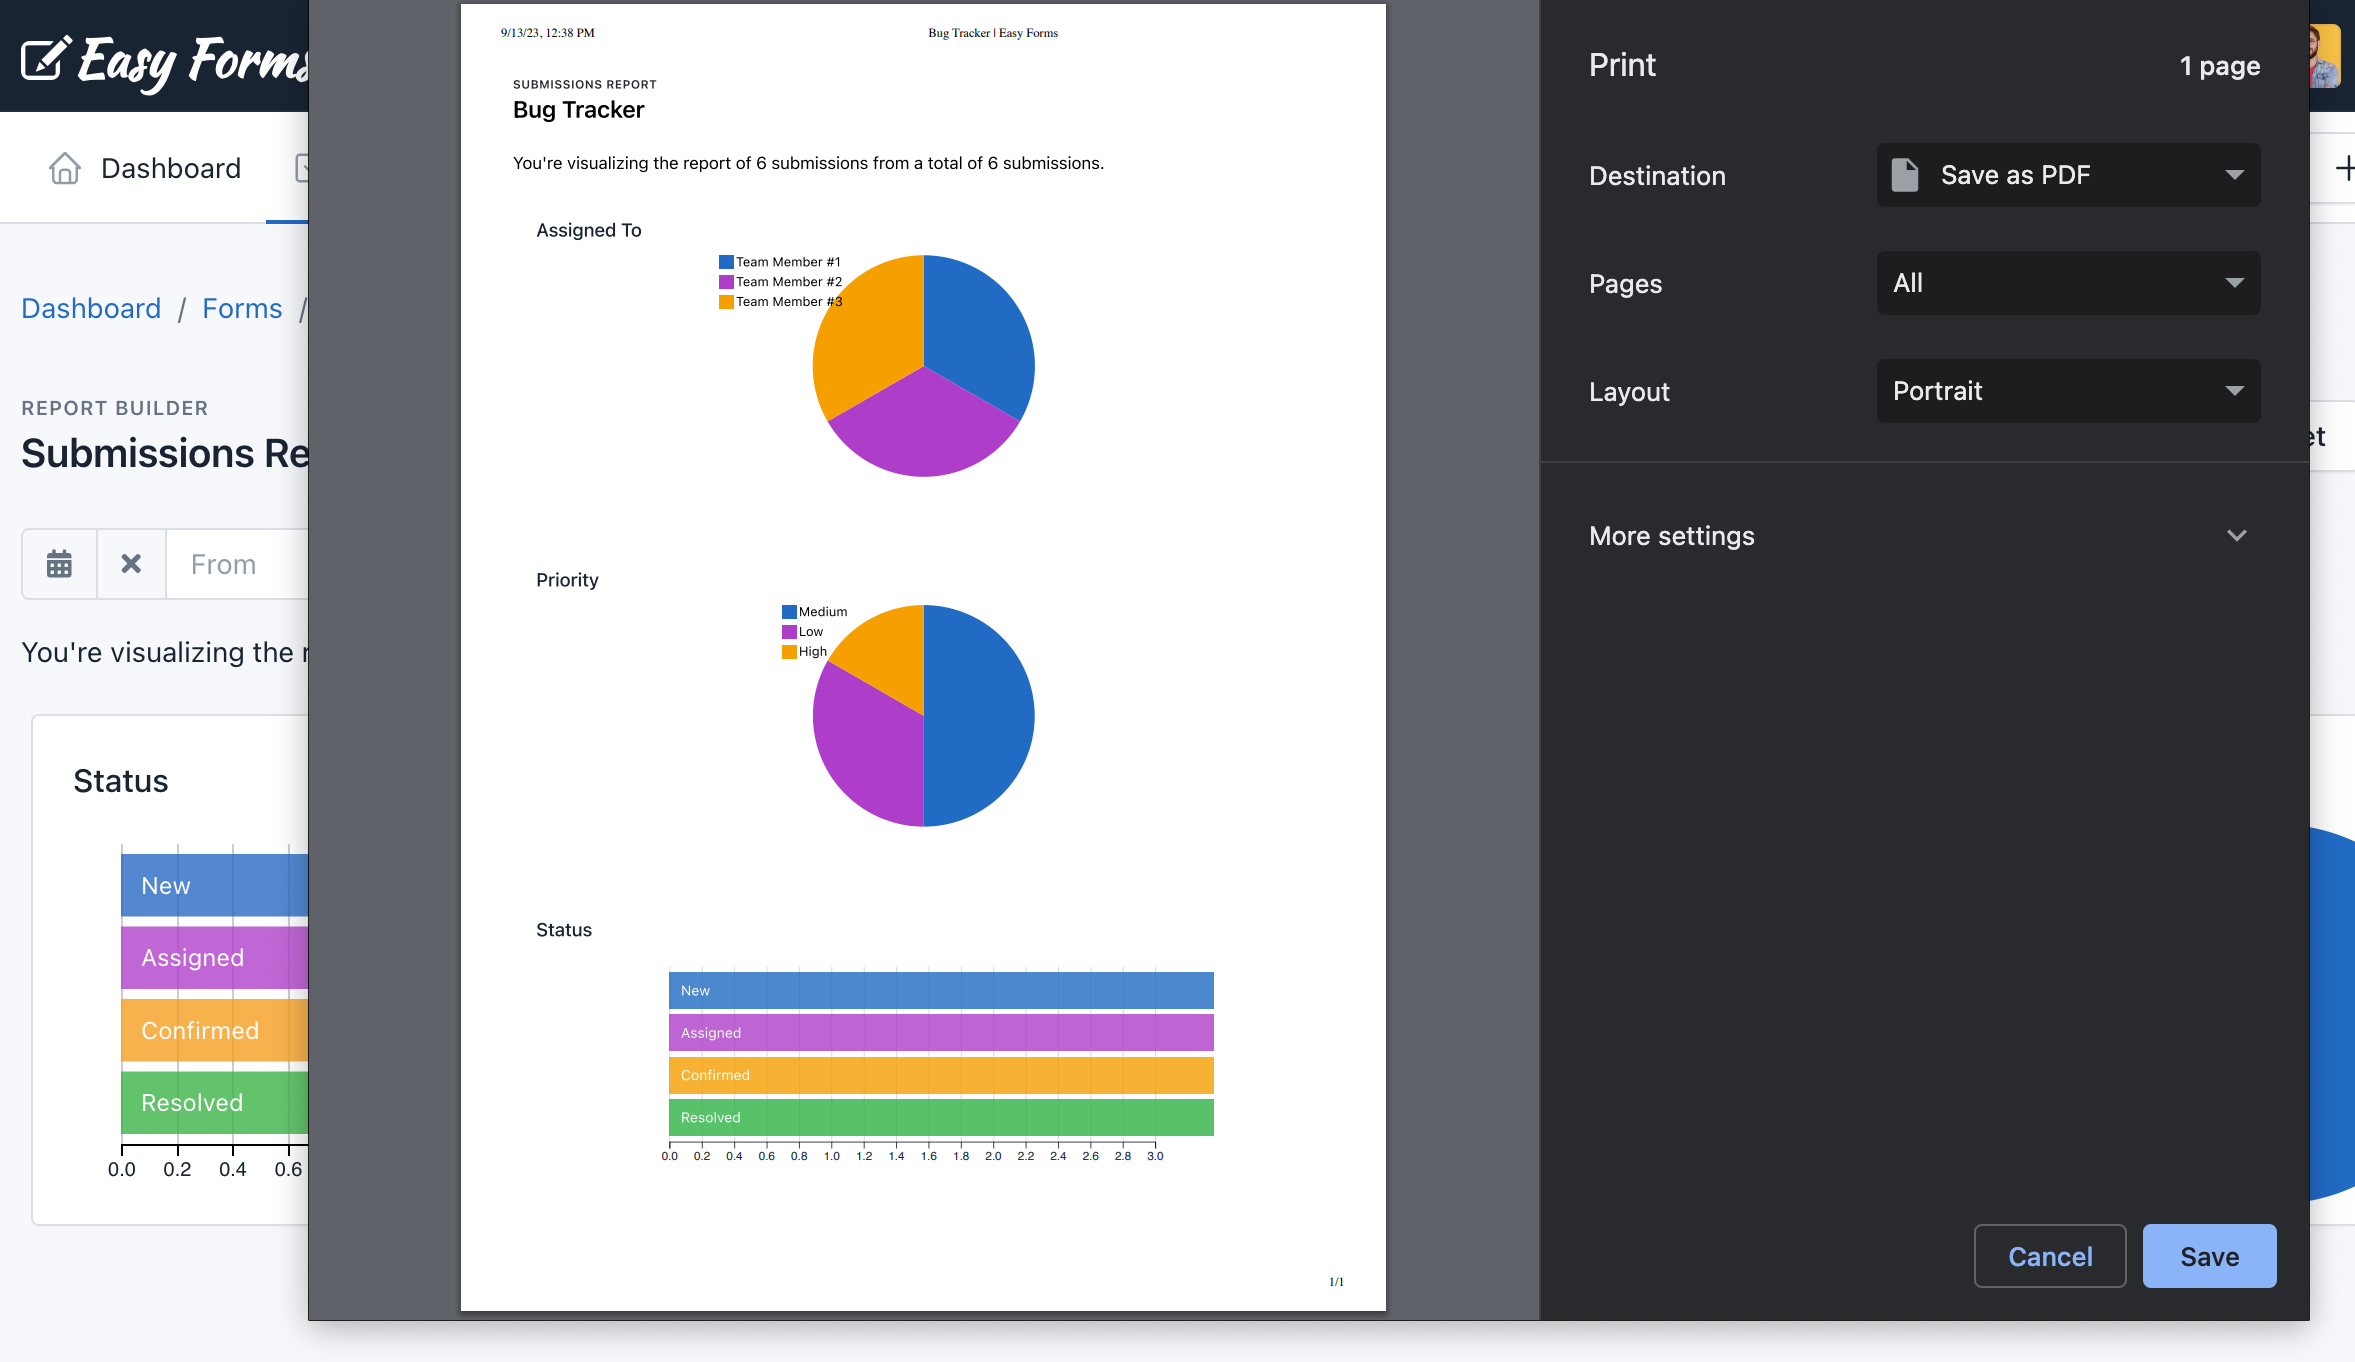Open the Destination dropdown set to Save as PDF
Image resolution: width=2355 pixels, height=1362 pixels.
(2065, 174)
